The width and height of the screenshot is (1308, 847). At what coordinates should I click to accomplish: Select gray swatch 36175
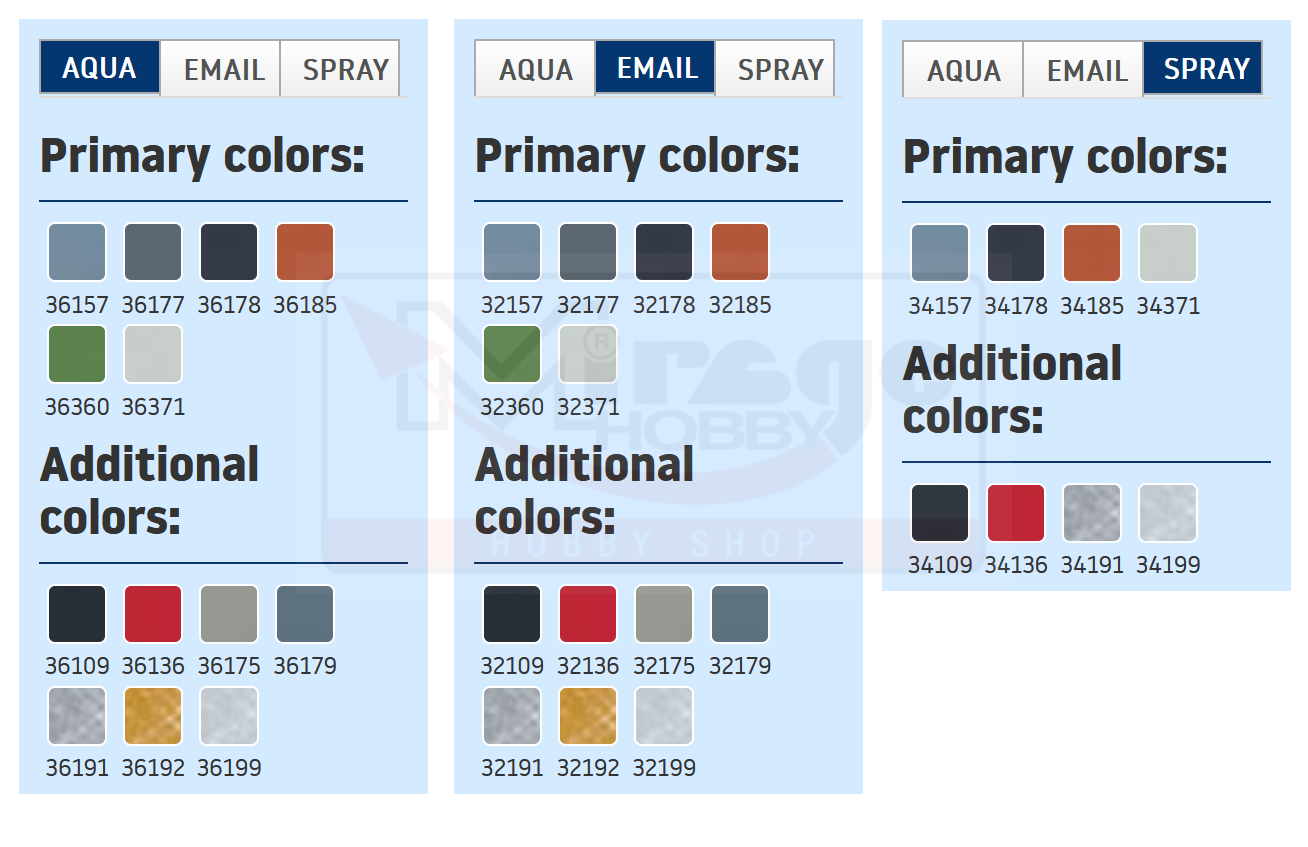pyautogui.click(x=229, y=614)
